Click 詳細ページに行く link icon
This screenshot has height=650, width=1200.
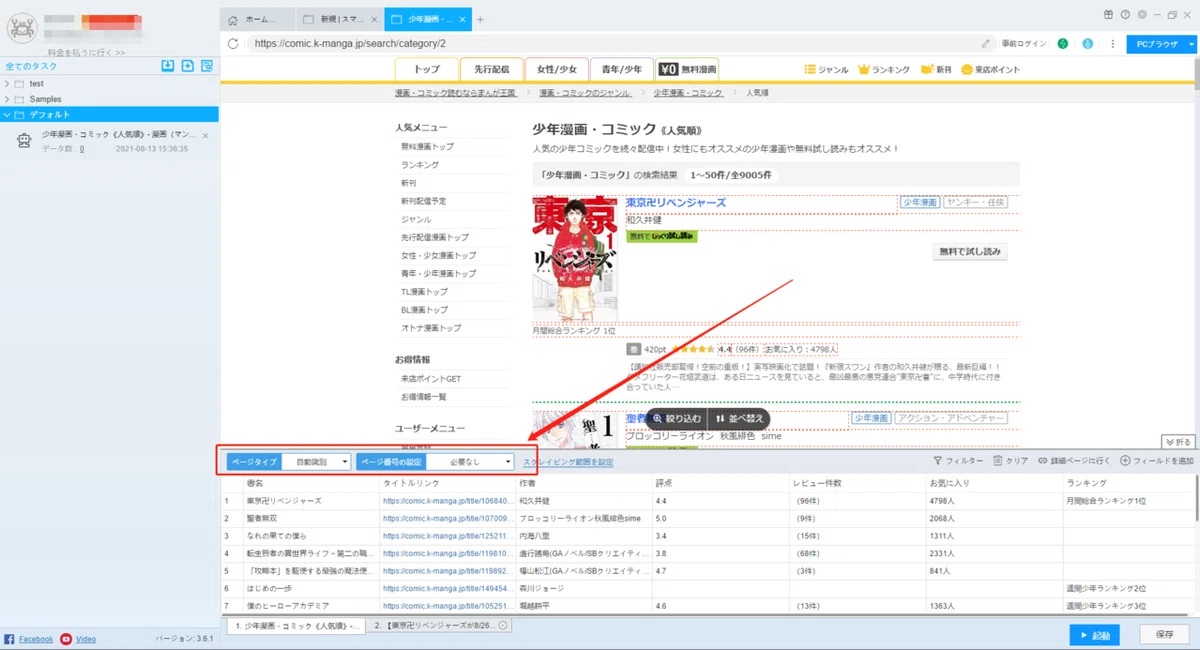pos(1043,461)
